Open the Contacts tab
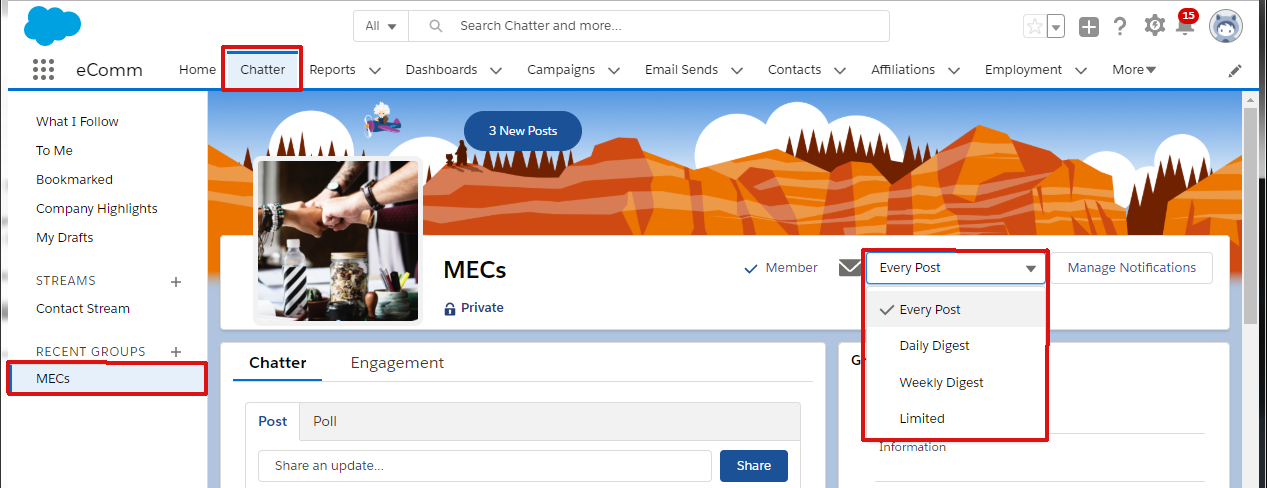The image size is (1267, 488). pos(794,70)
